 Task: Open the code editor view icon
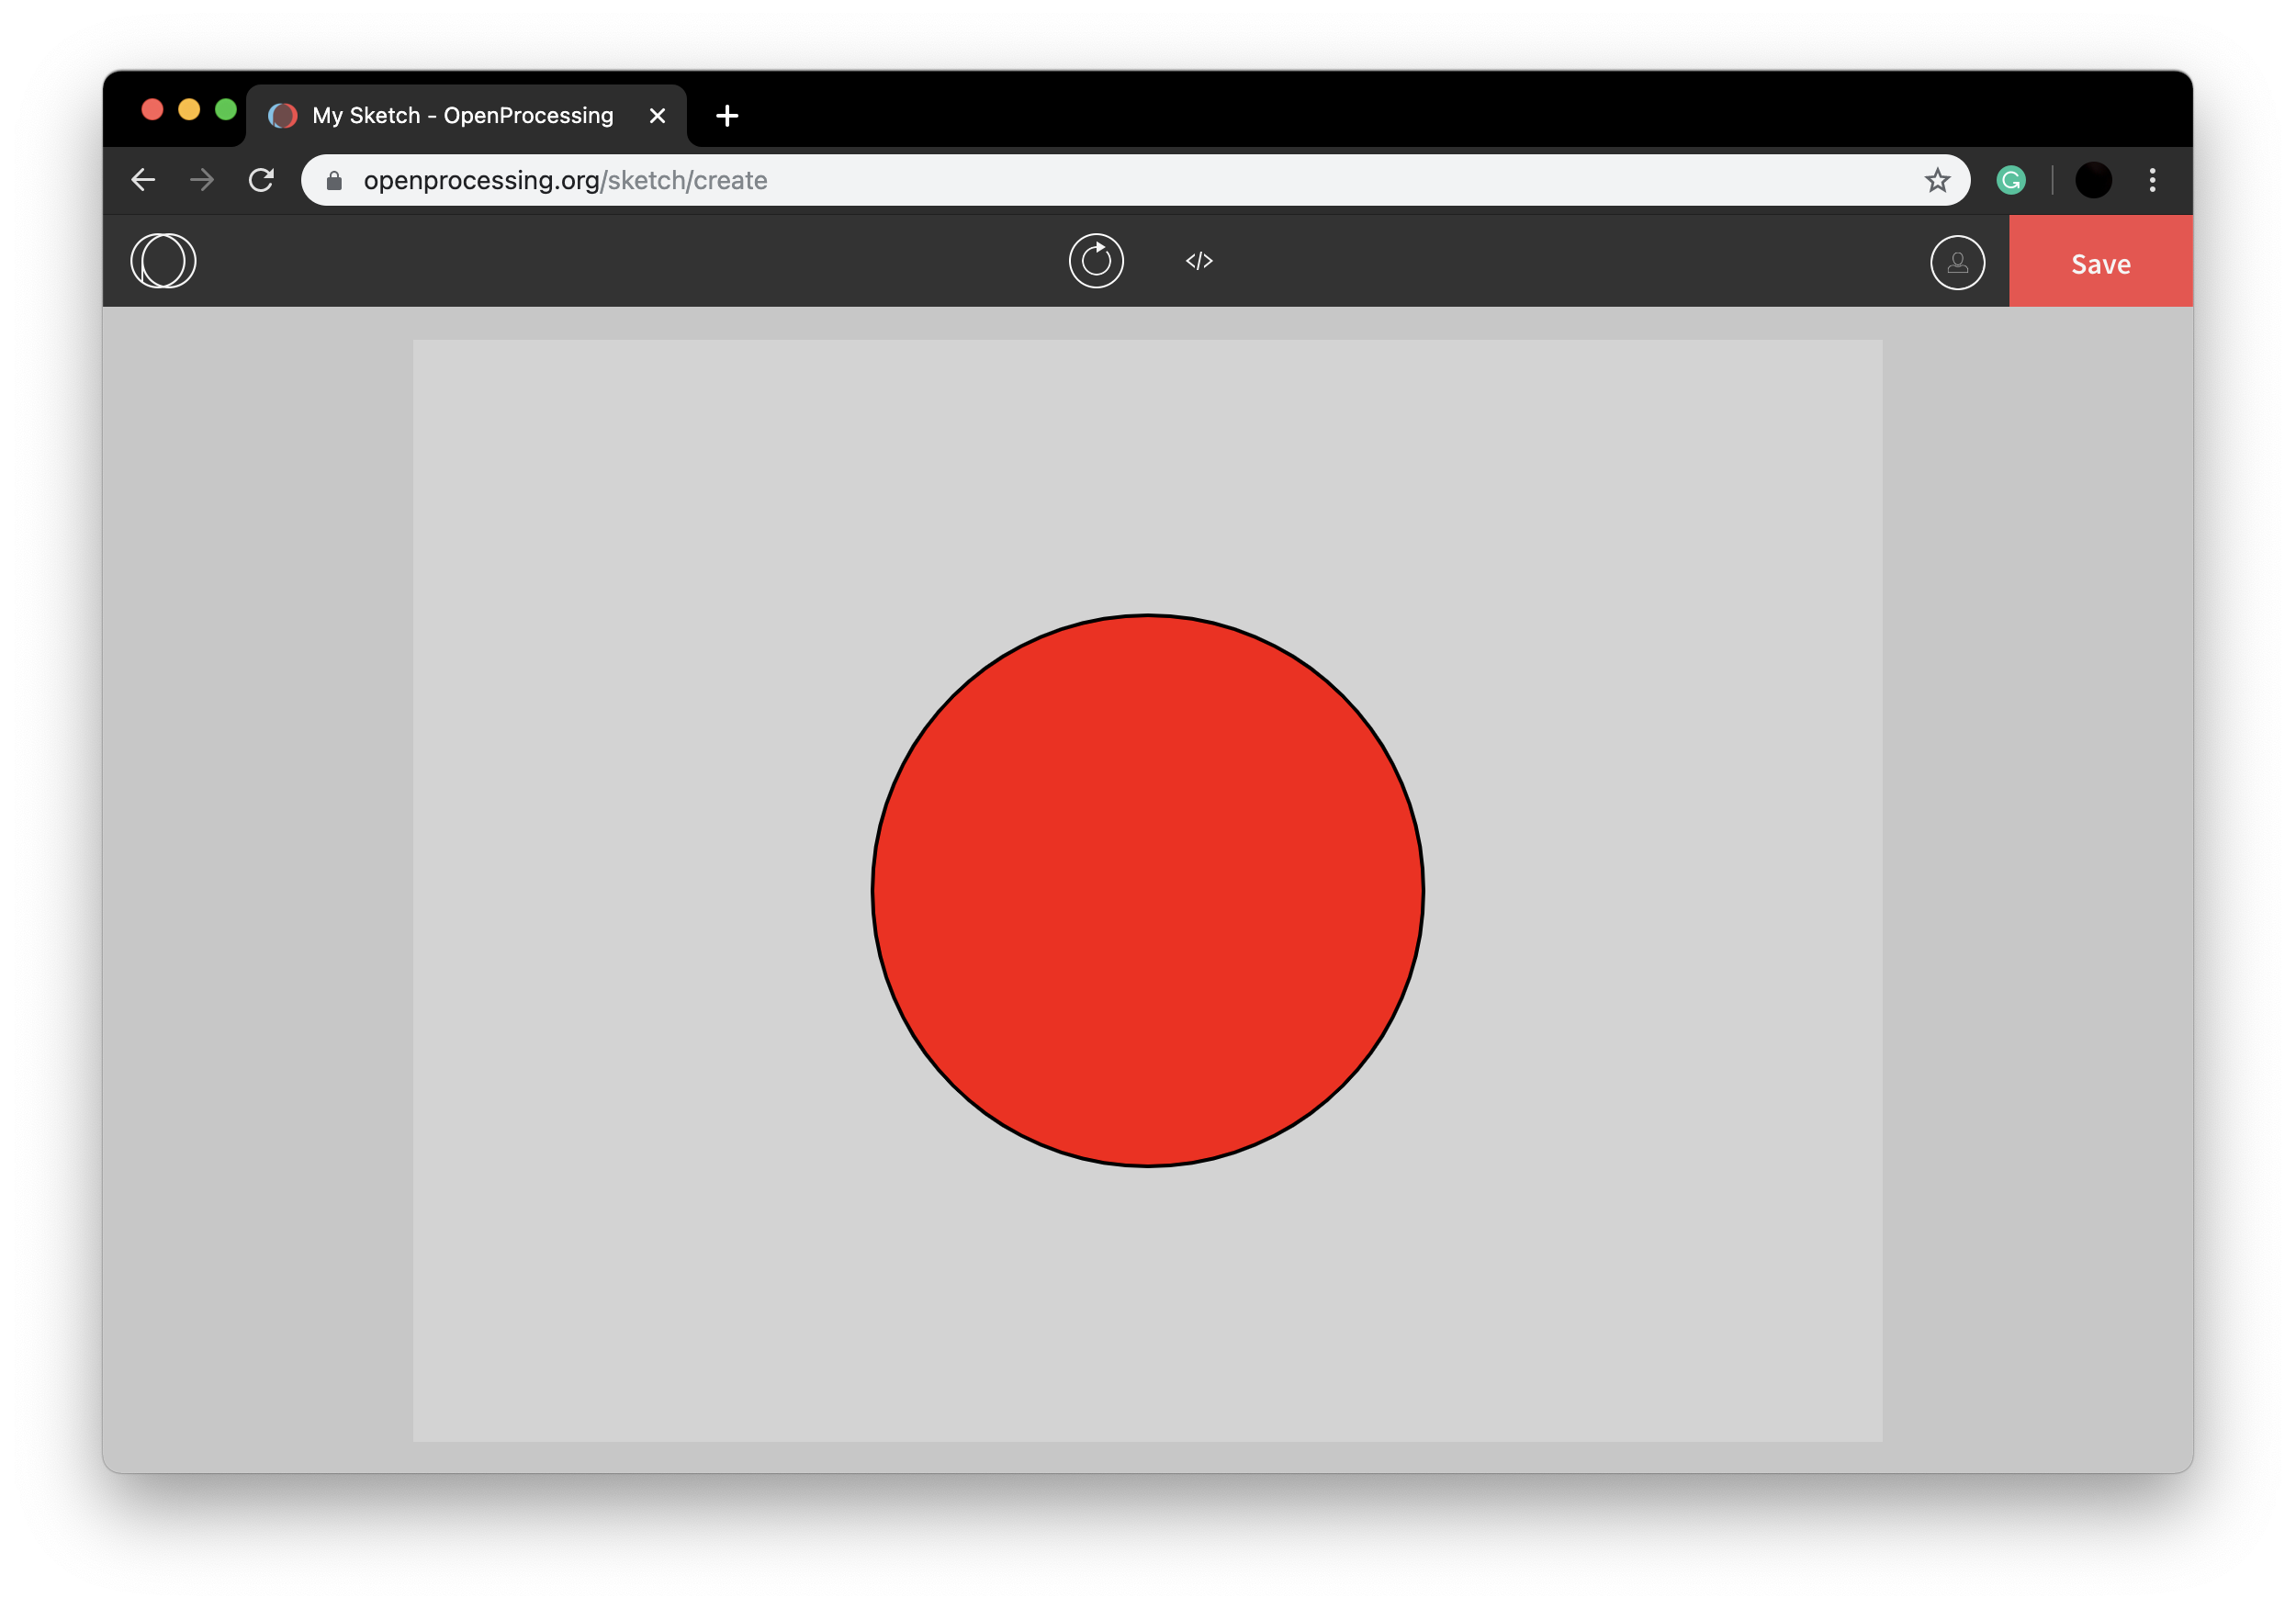click(x=1199, y=261)
